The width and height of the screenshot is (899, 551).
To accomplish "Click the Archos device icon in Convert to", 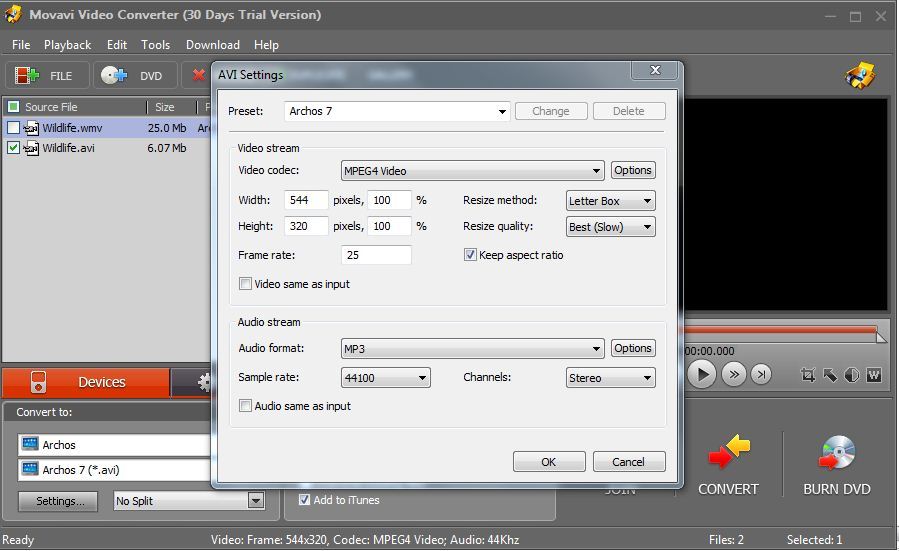I will click(x=30, y=444).
